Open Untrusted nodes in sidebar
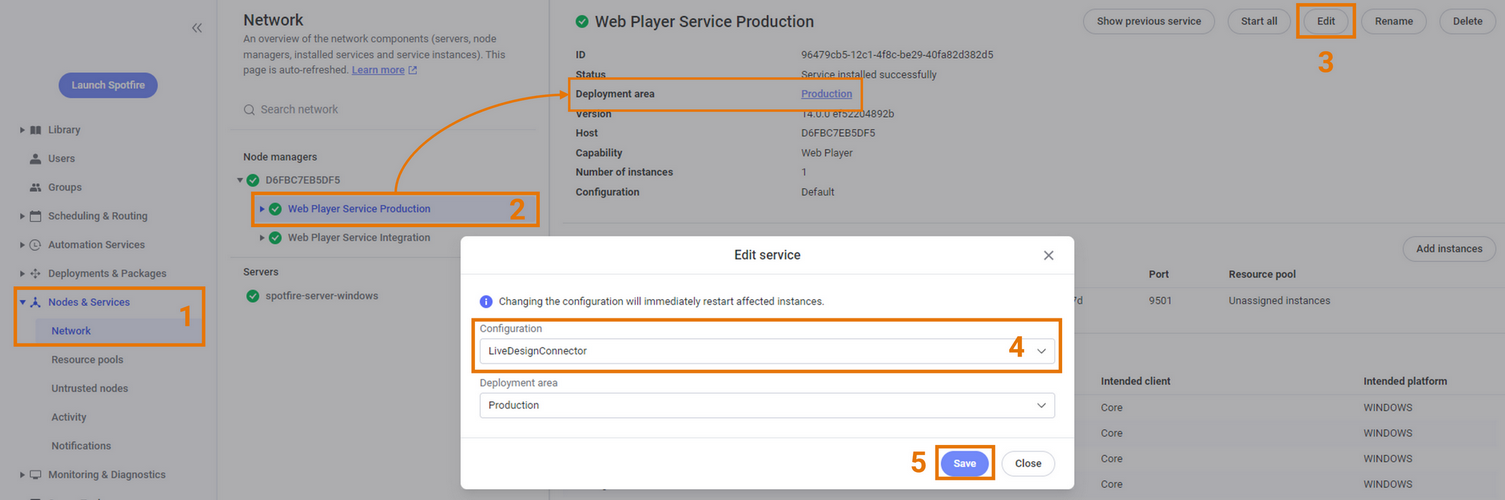 click(x=90, y=388)
